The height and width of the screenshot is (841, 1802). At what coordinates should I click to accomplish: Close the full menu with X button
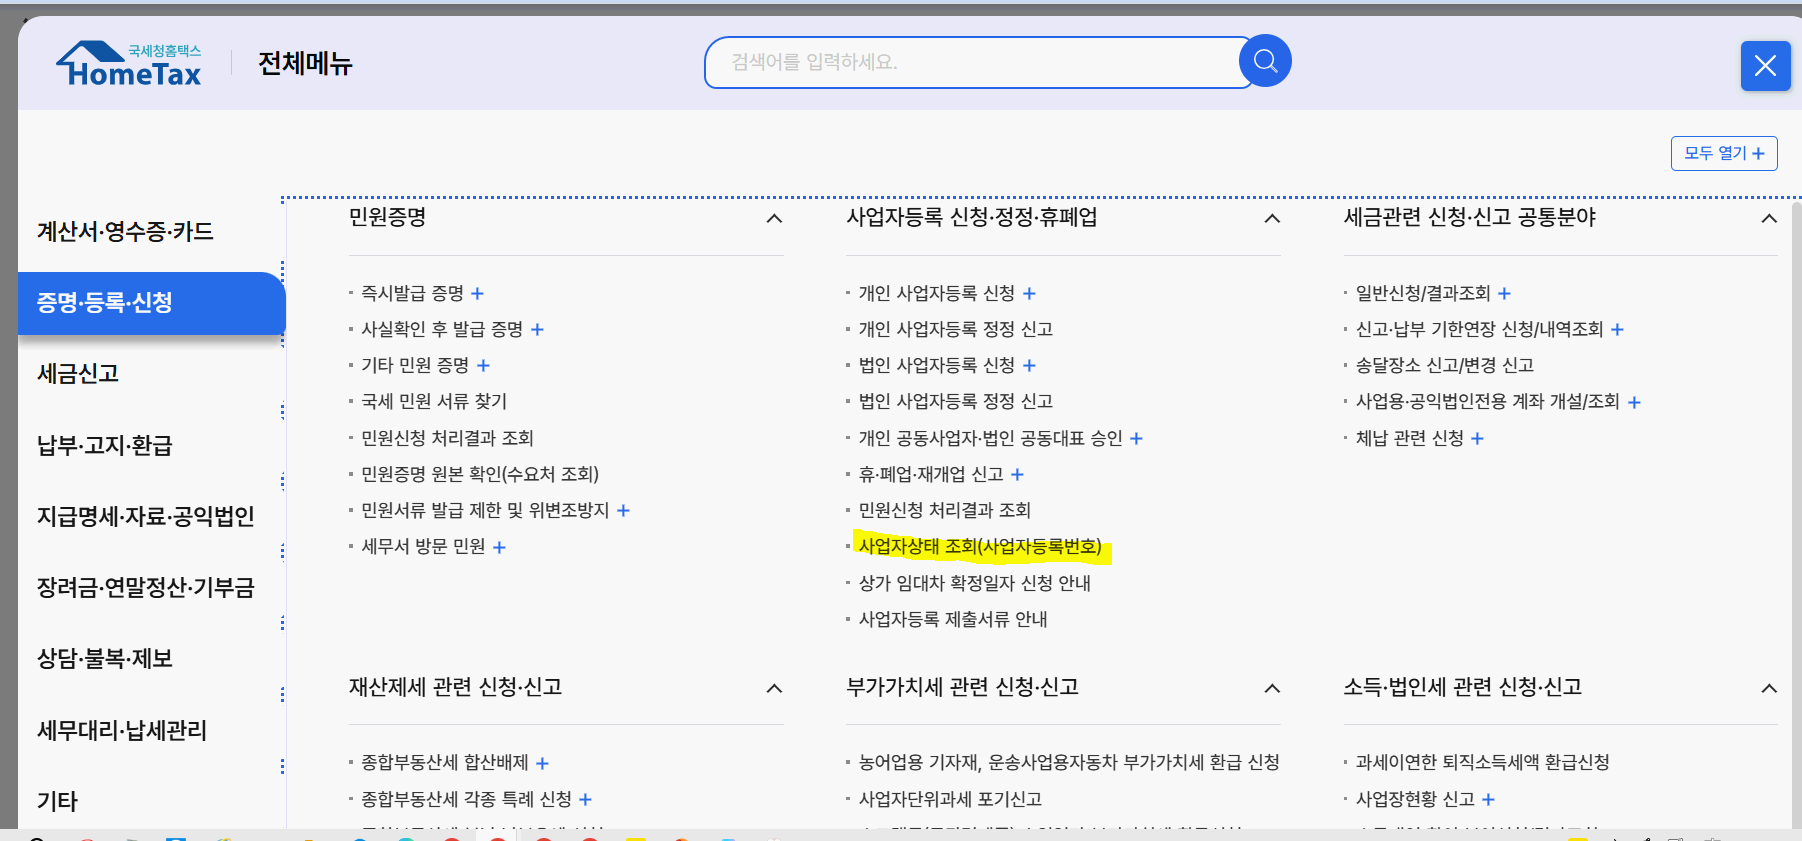[1765, 66]
